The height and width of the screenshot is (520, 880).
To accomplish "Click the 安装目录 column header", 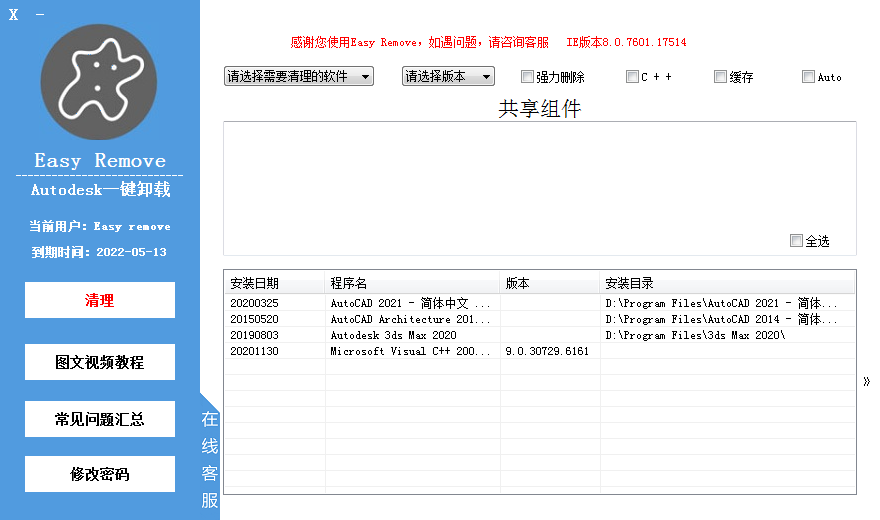I will (x=727, y=283).
